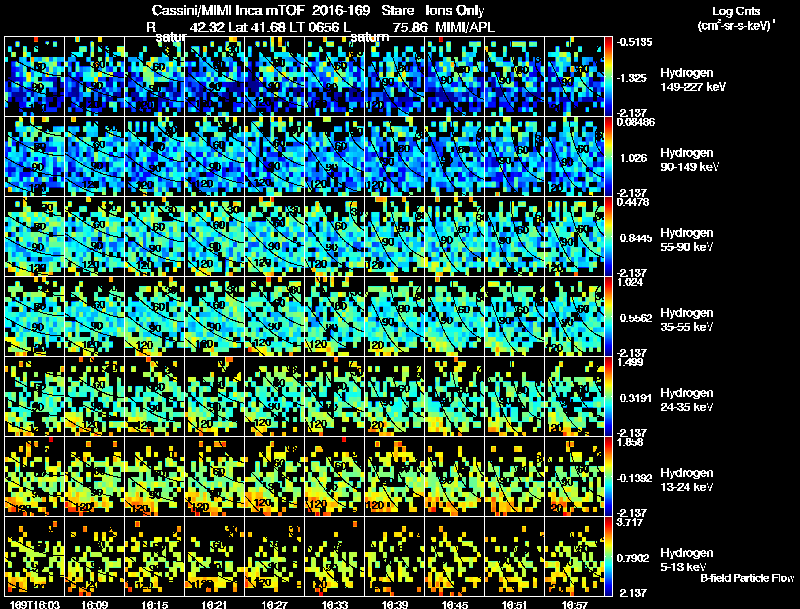Click the '16:33' time label
The height and width of the screenshot is (609, 800).
coord(335,605)
